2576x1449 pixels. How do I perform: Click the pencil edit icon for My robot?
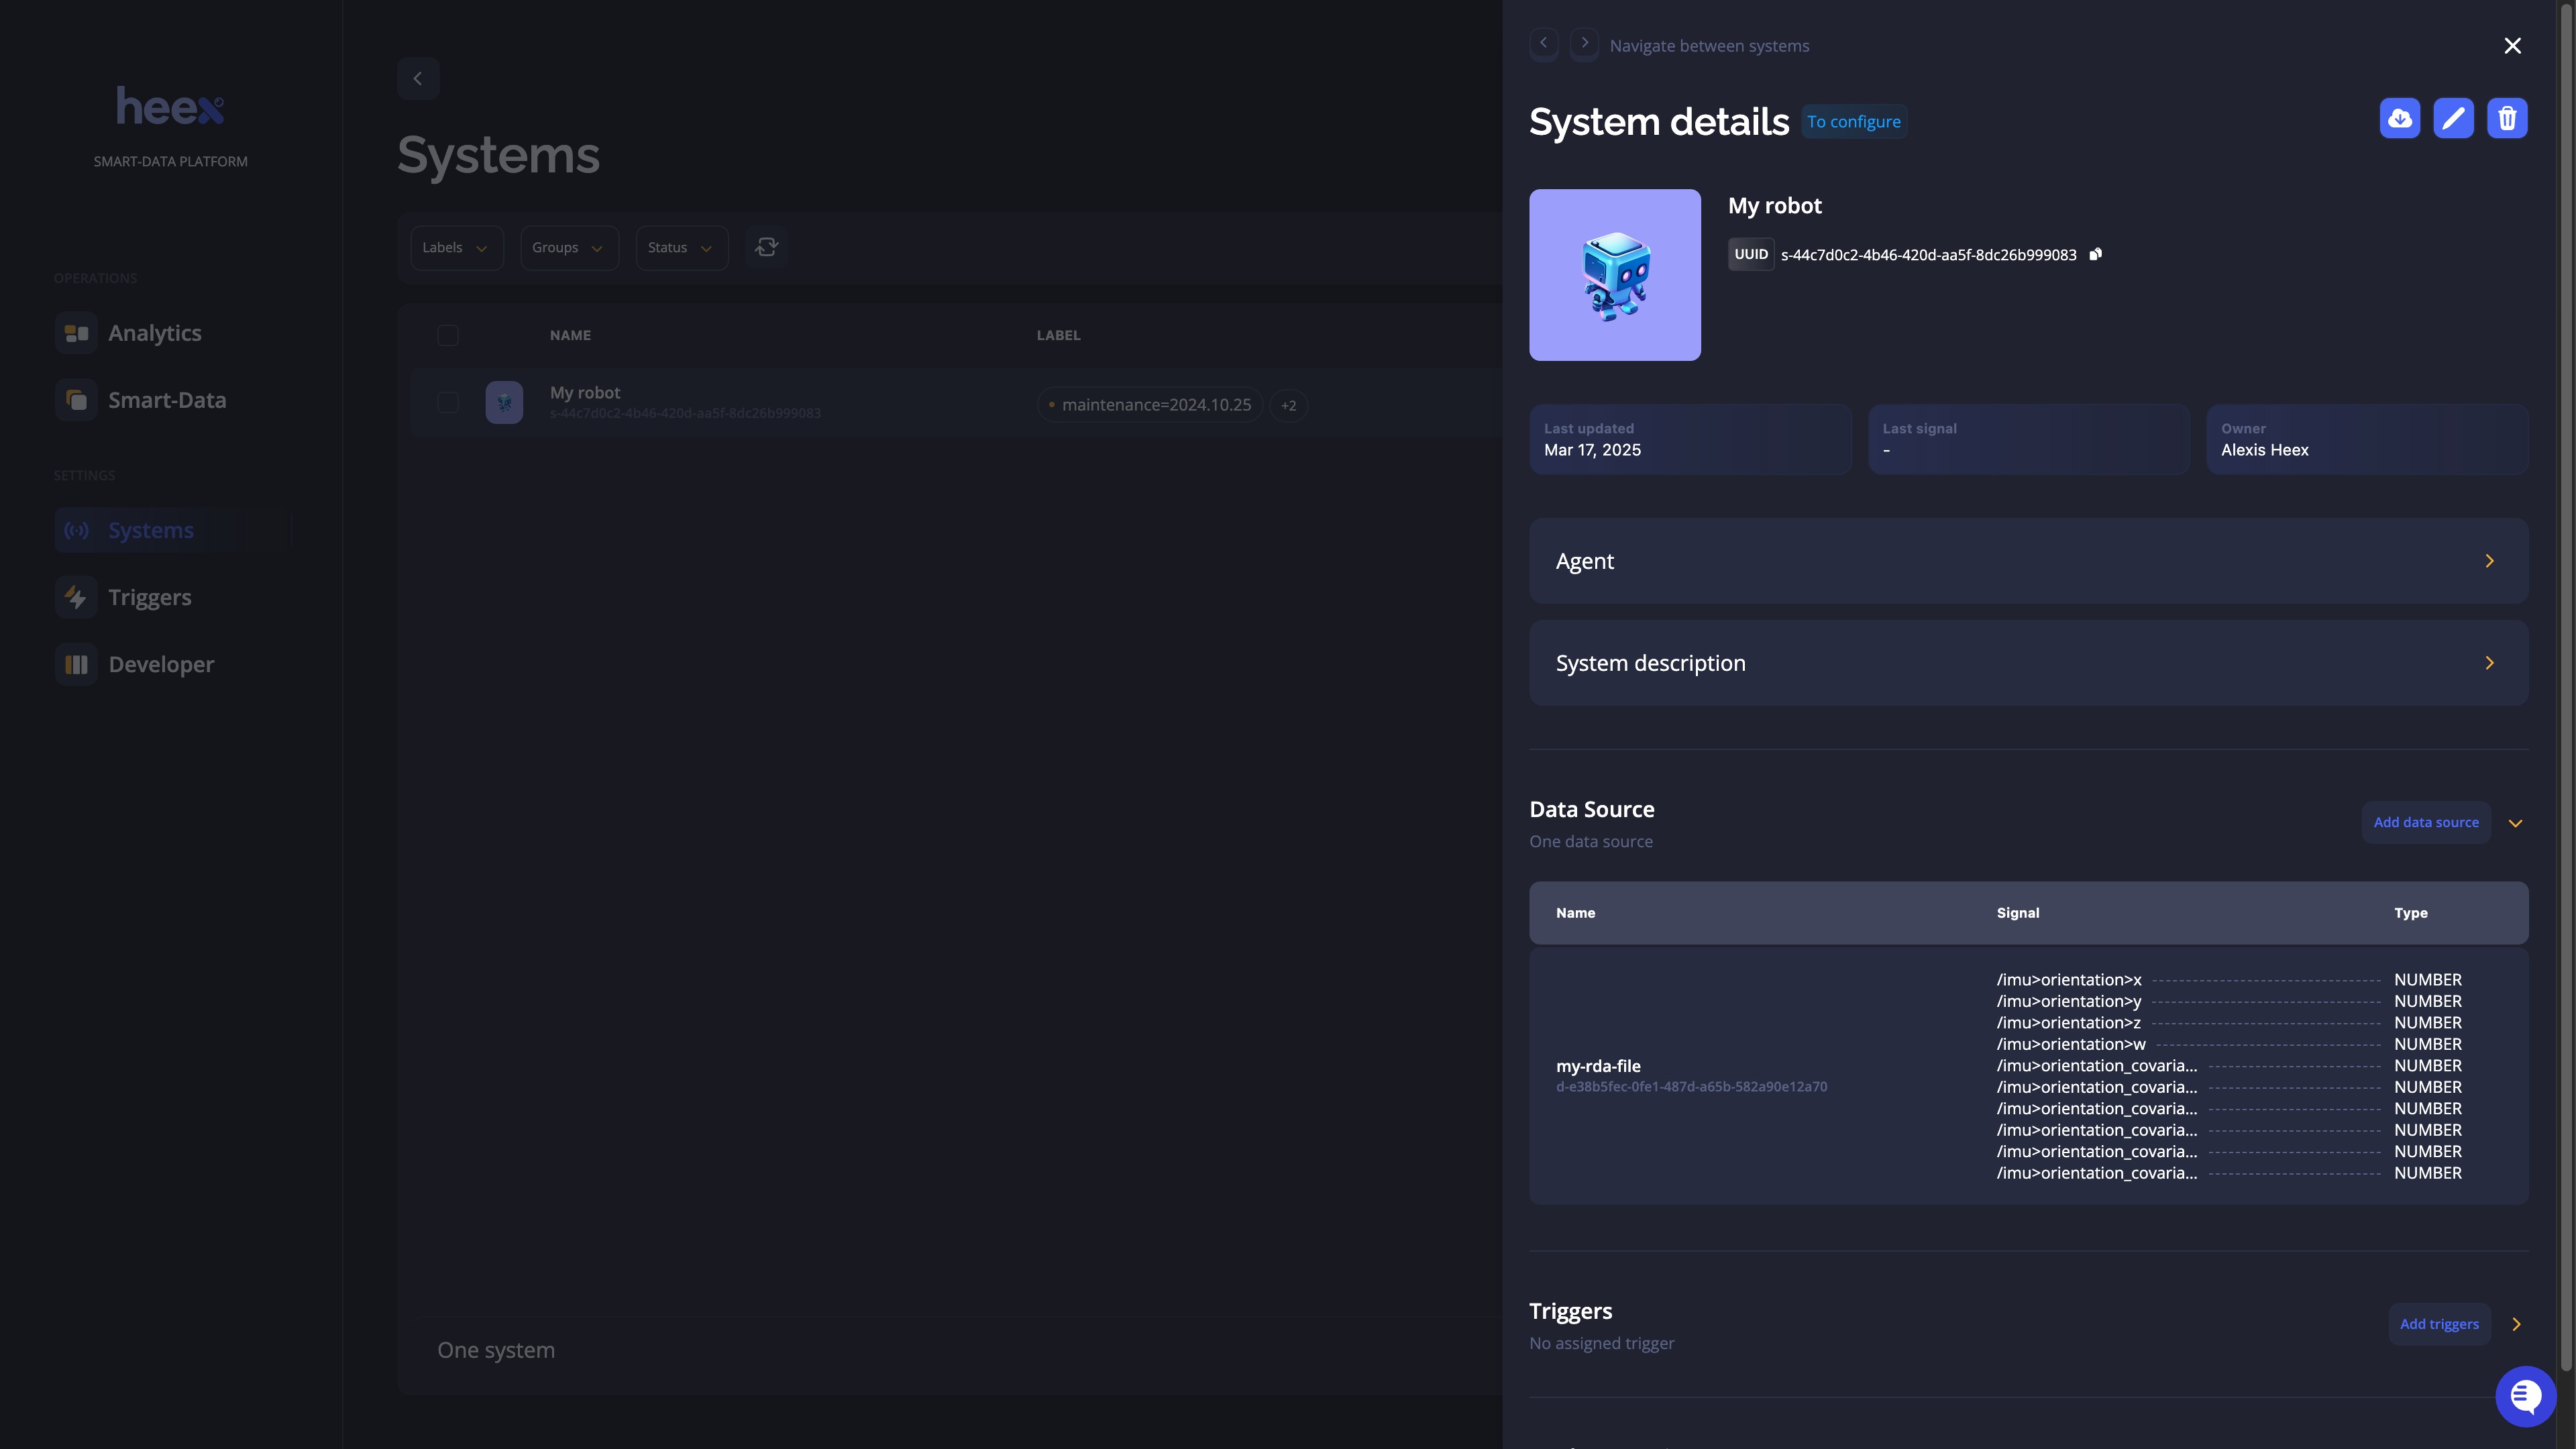(2453, 119)
